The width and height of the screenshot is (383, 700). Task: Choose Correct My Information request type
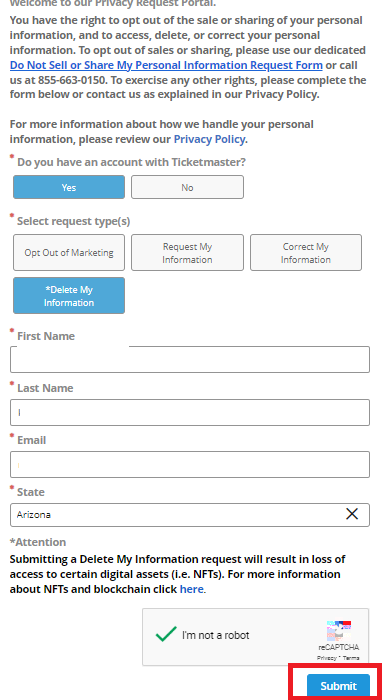(306, 253)
